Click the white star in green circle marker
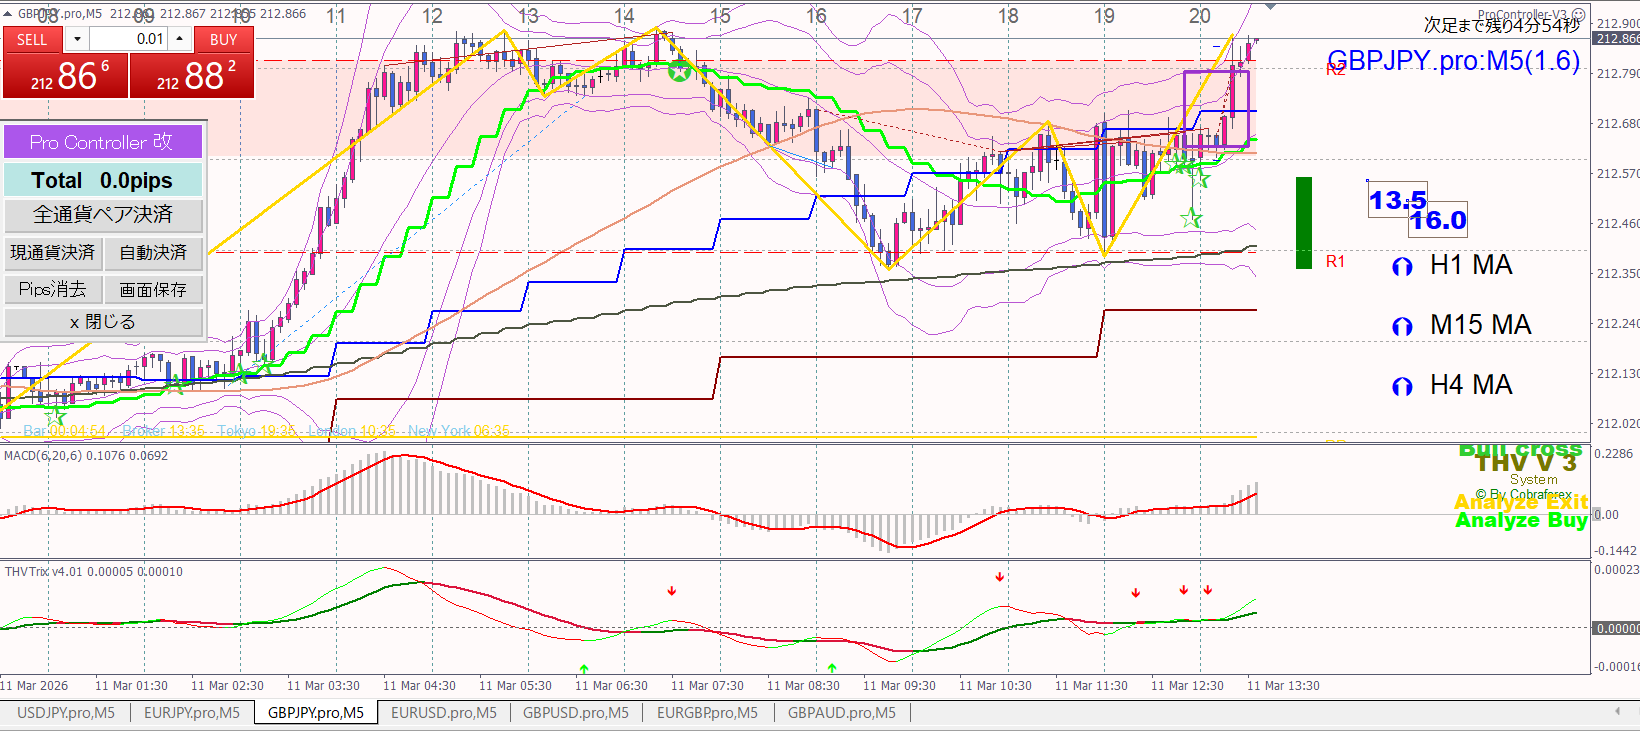This screenshot has height=731, width=1640. pyautogui.click(x=679, y=72)
